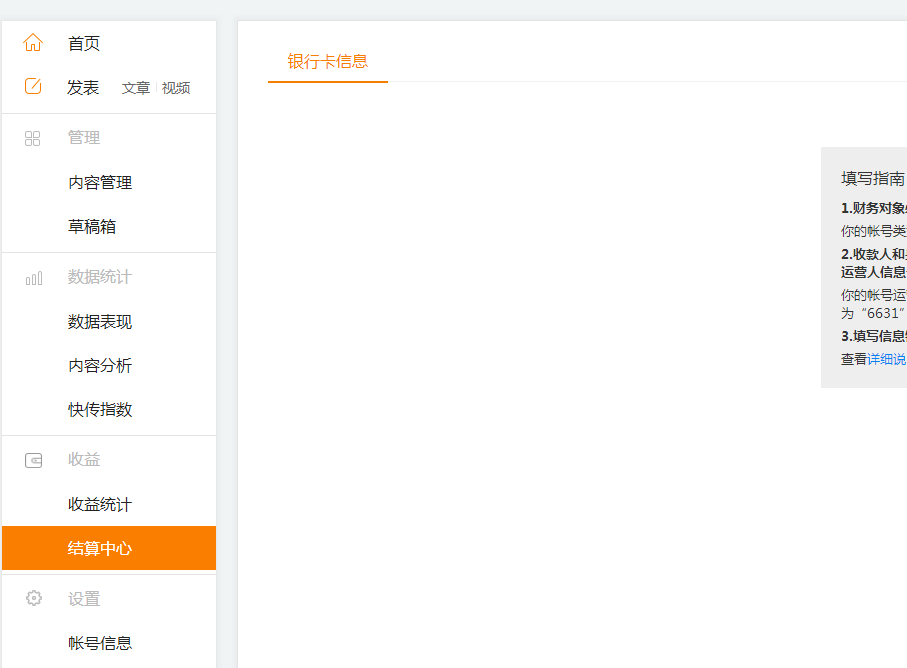The height and width of the screenshot is (668, 907).
Task: Click the gear icon beside 设置
Action: [x=33, y=598]
